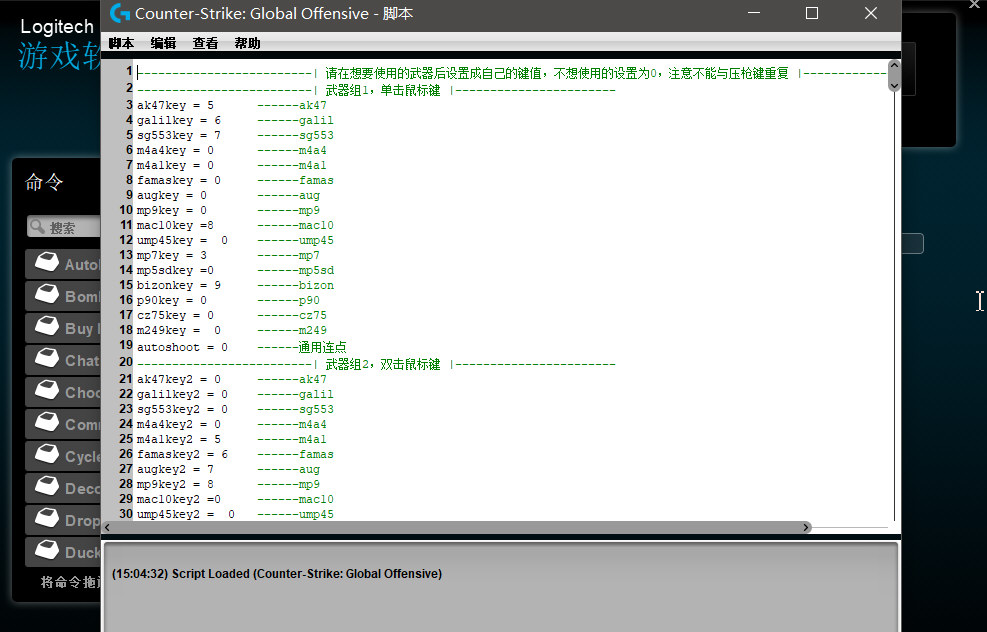Screen dimensions: 987x632
Task: Click the line 'augkey = 0'
Action: (172, 196)
